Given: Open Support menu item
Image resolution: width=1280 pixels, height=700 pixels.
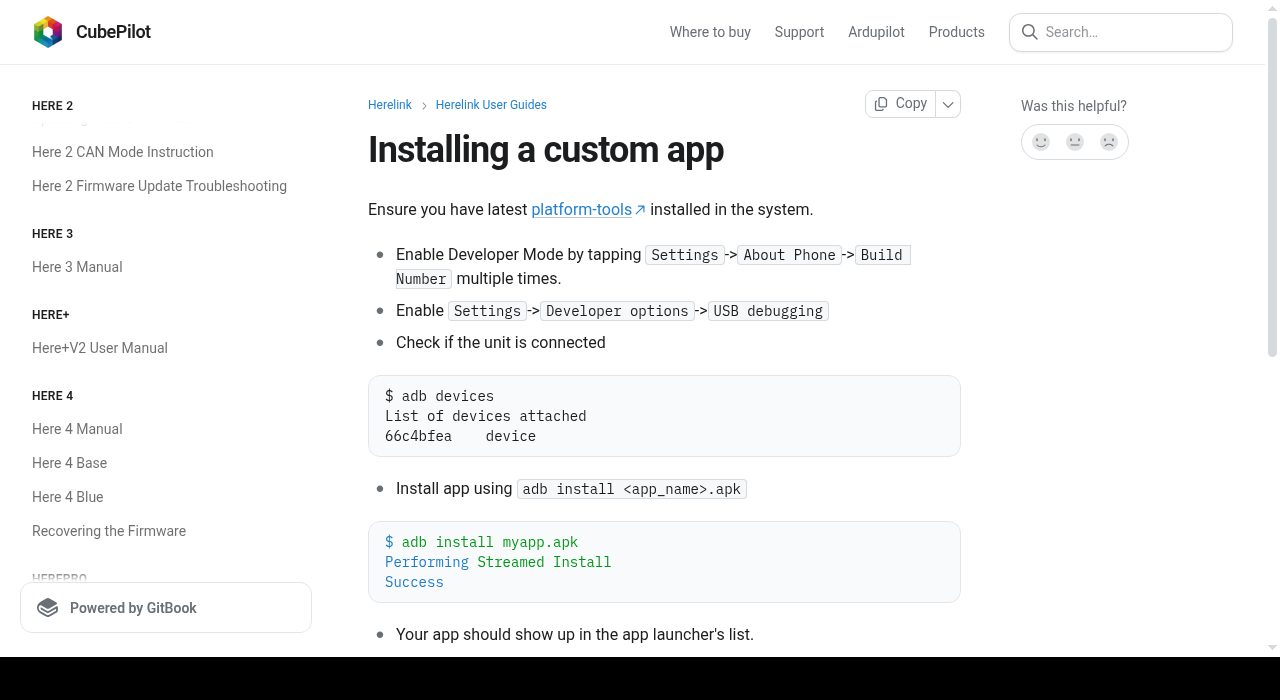Looking at the screenshot, I should (x=799, y=32).
